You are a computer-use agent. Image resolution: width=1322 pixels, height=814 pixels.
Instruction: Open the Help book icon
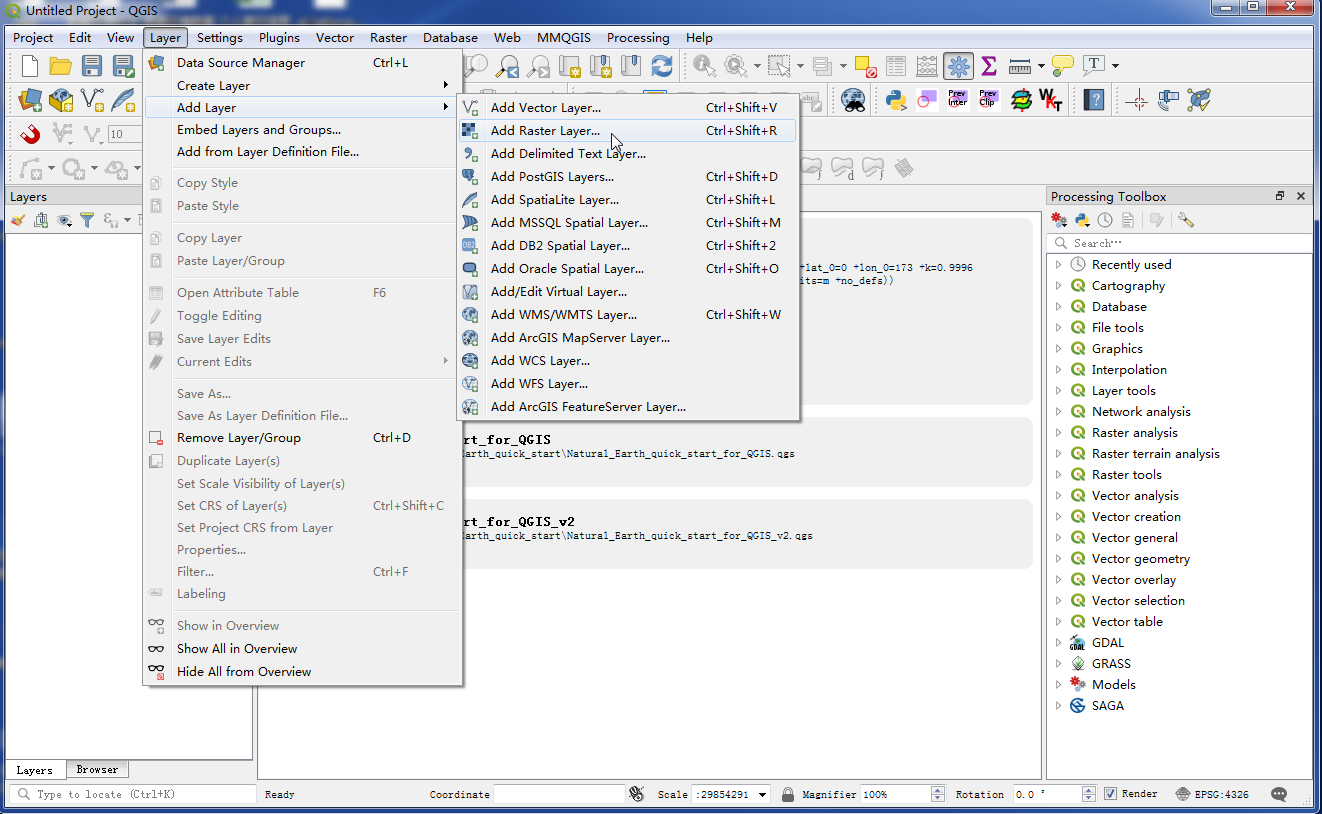pos(1094,100)
